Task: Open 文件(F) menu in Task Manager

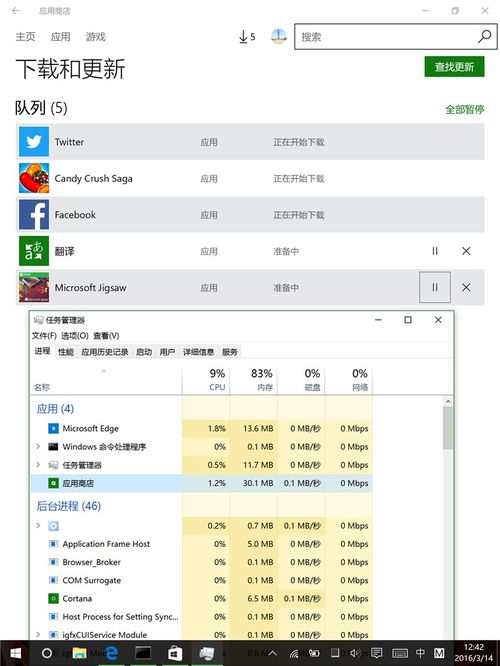Action: click(x=44, y=336)
